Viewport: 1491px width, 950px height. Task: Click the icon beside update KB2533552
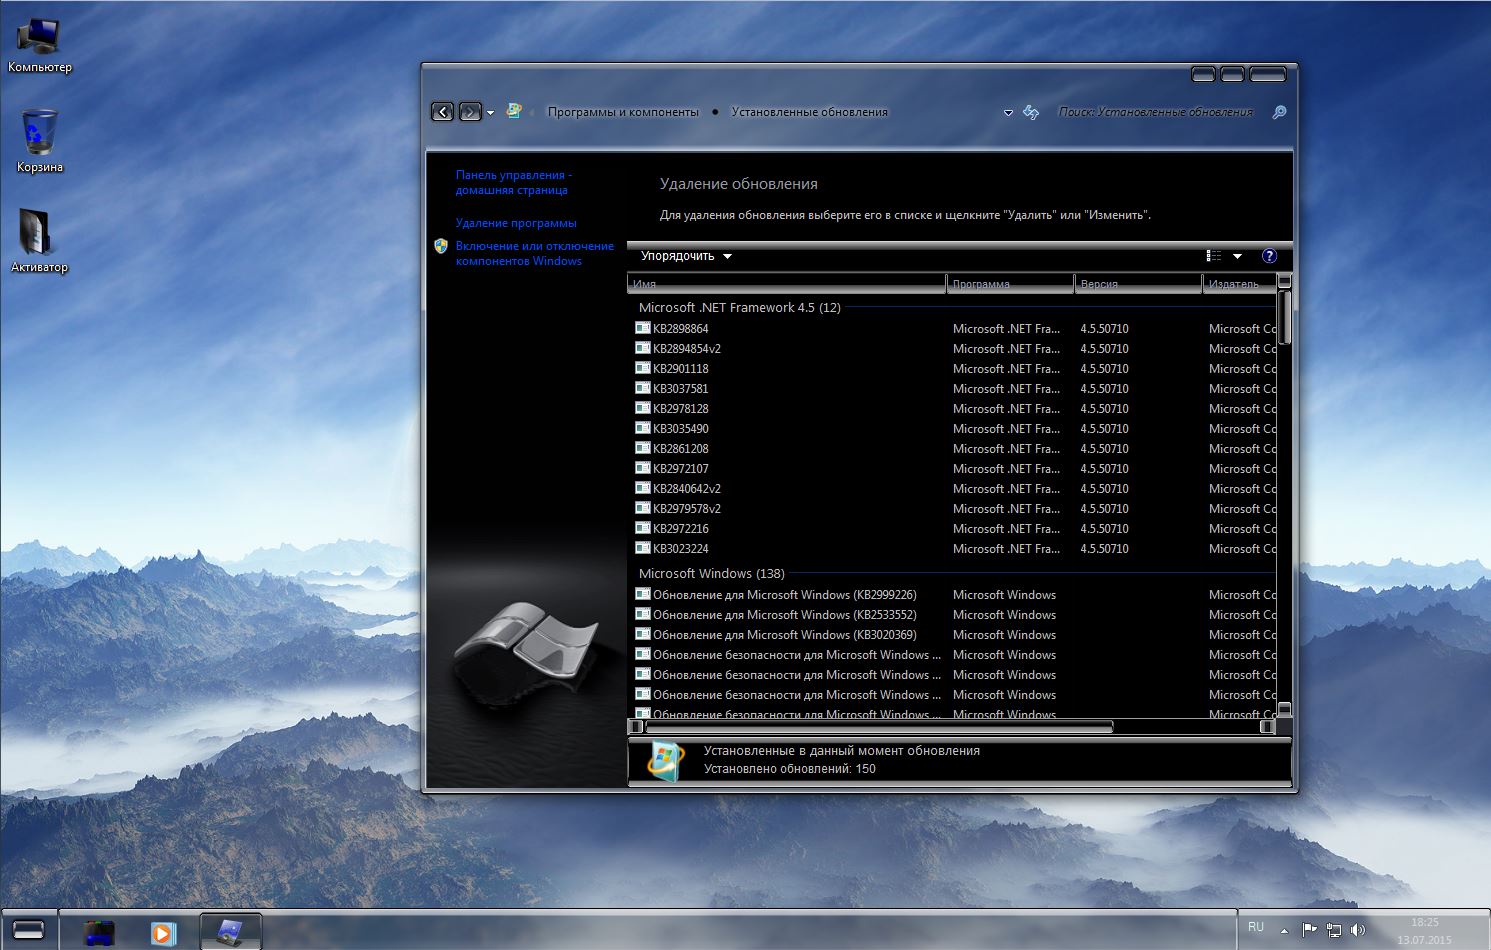coord(643,614)
